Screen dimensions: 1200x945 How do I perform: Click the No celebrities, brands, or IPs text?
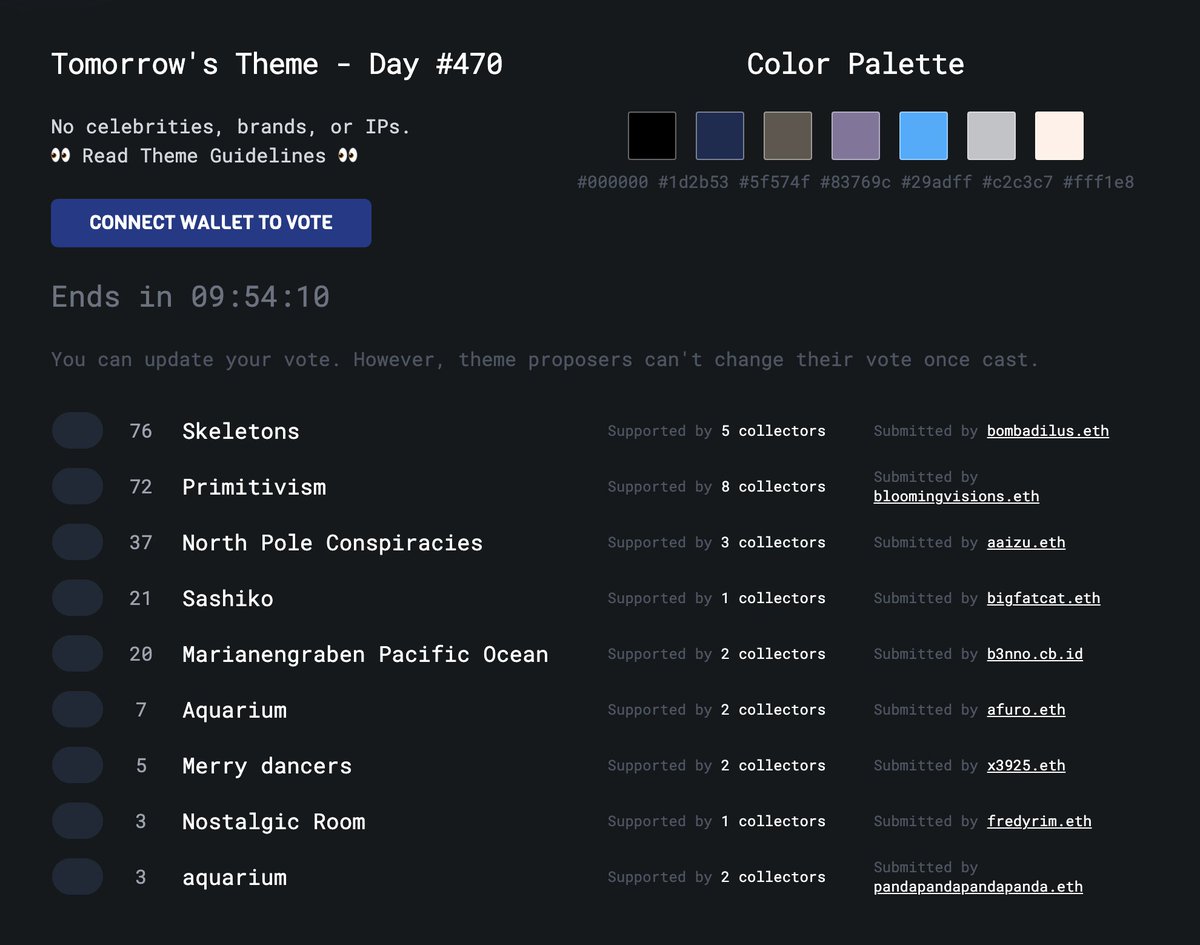(231, 127)
